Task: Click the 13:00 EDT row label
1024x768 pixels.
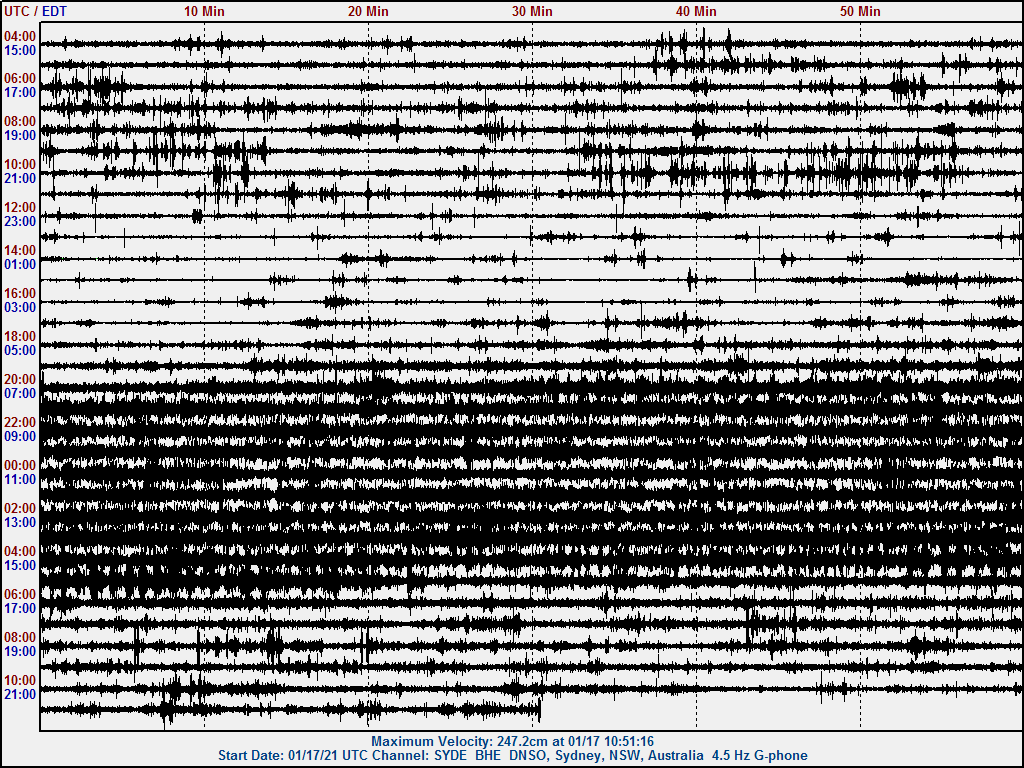Action: pos(20,522)
